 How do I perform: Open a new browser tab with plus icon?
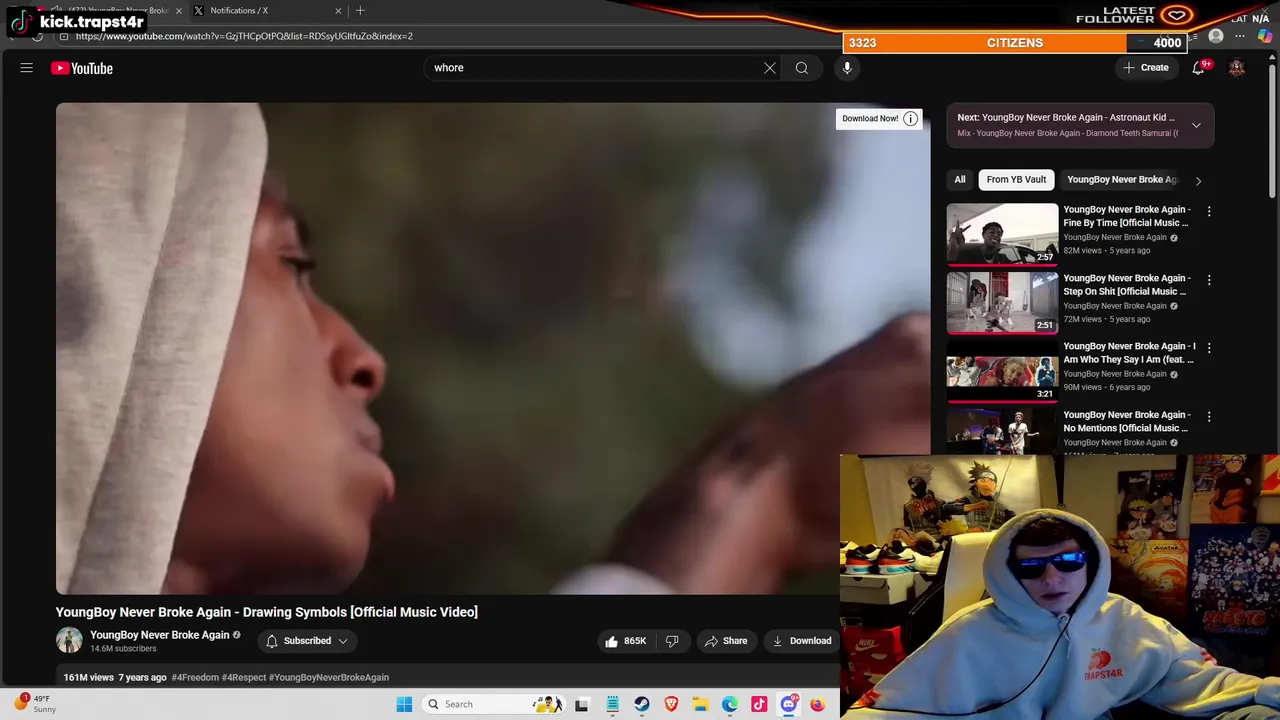360,11
